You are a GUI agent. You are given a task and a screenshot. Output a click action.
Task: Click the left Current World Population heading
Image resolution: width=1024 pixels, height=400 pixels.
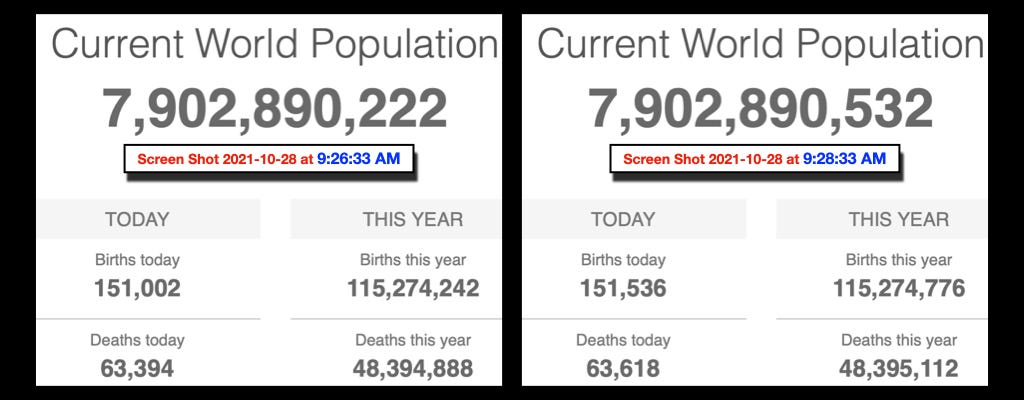pyautogui.click(x=275, y=45)
